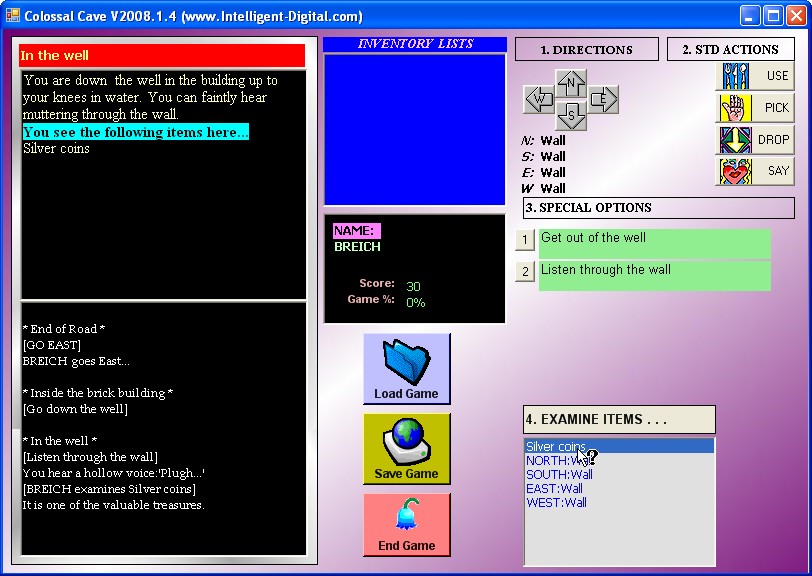
Task: Click the 2. STD ACTIONS header
Action: pos(731,50)
